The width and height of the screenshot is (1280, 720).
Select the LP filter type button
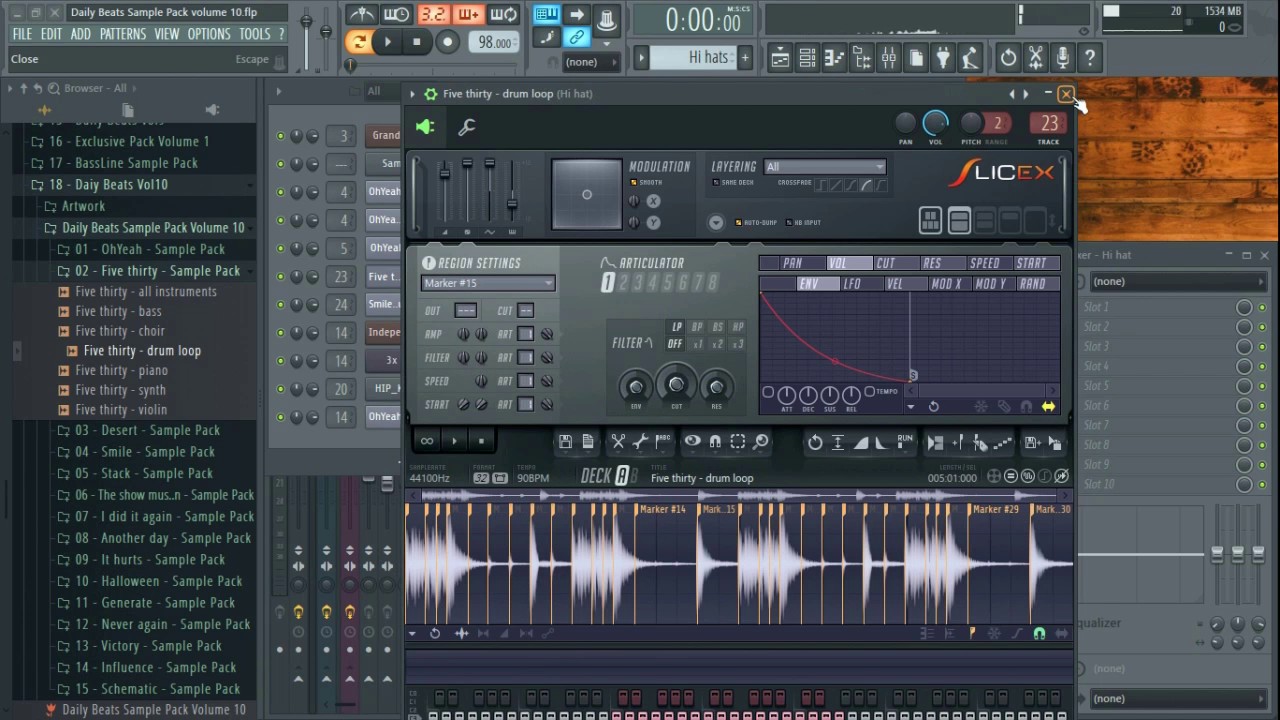677,327
